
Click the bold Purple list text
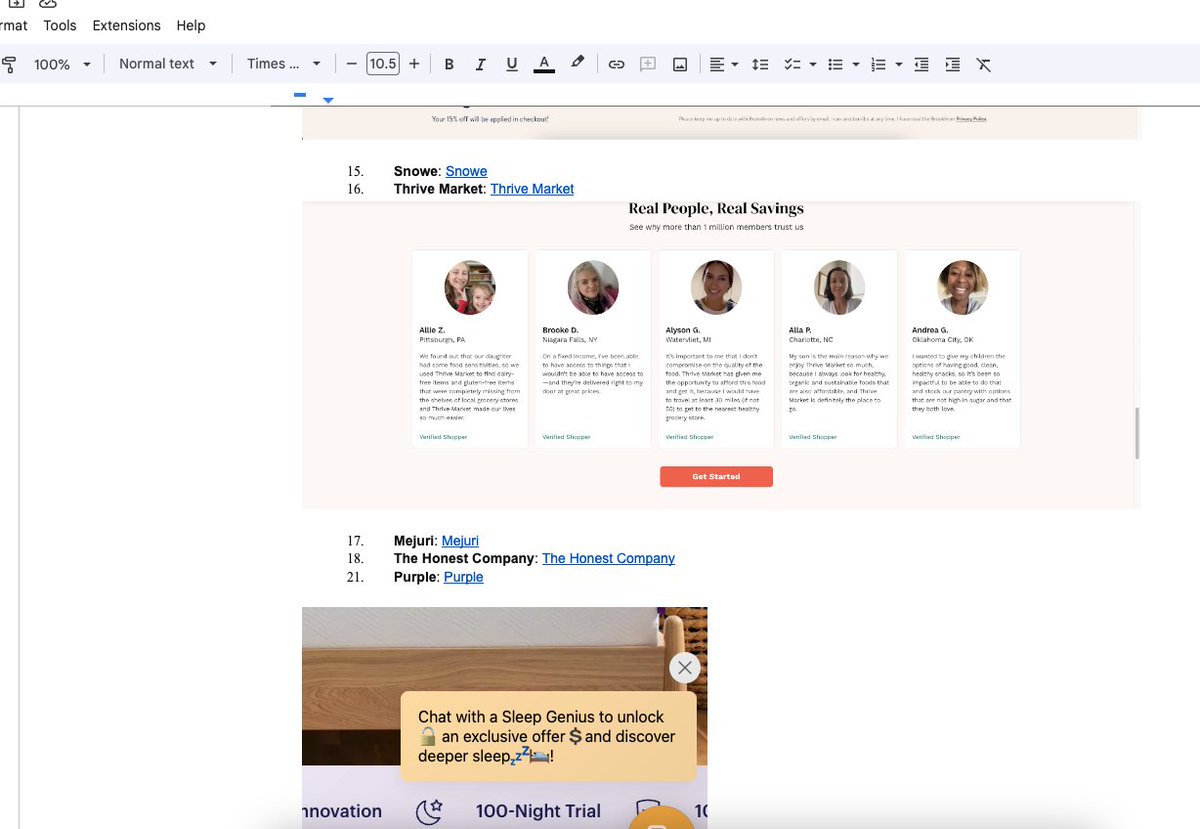(x=415, y=577)
